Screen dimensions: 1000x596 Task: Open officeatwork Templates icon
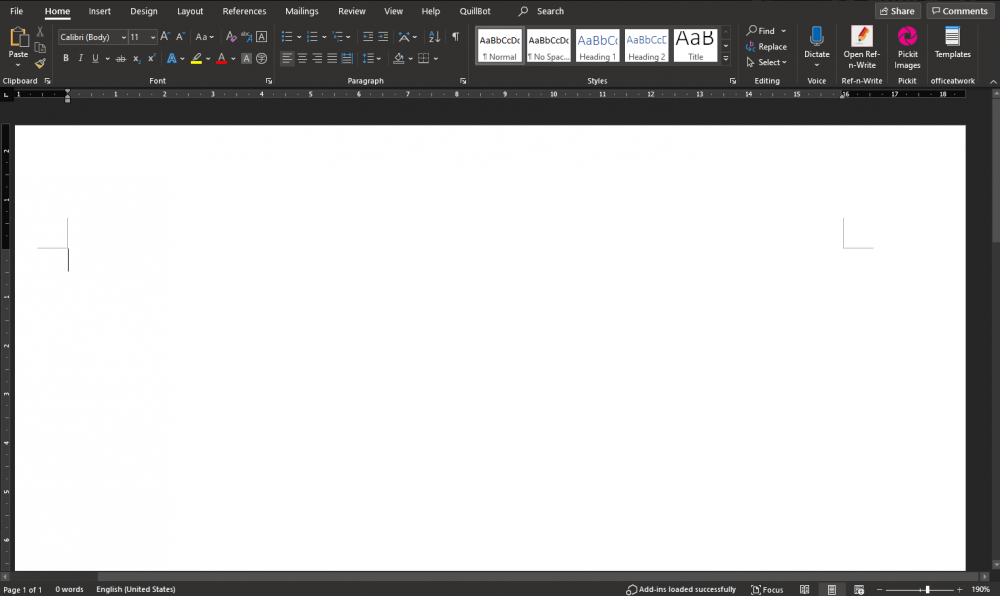952,44
